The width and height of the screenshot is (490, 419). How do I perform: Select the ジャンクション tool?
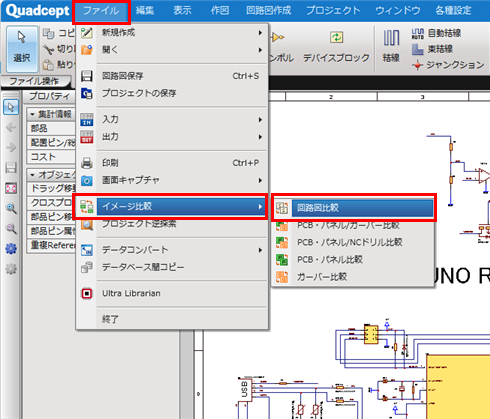point(447,65)
